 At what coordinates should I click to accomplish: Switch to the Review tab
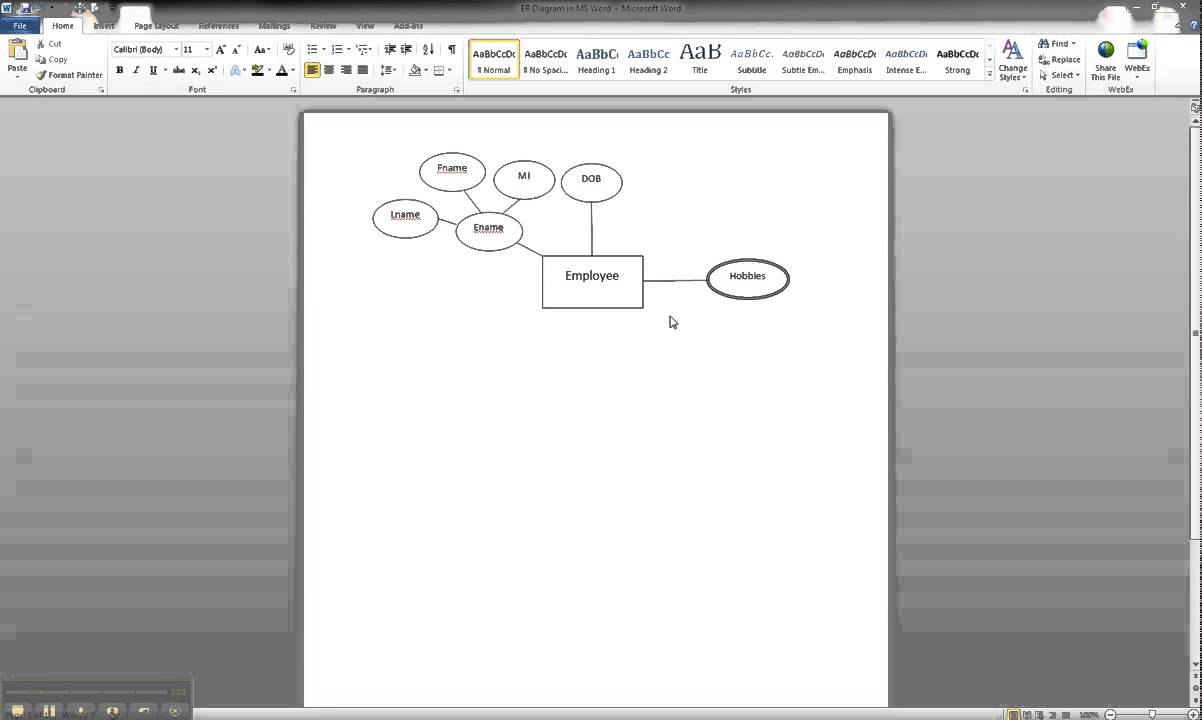pyautogui.click(x=323, y=26)
